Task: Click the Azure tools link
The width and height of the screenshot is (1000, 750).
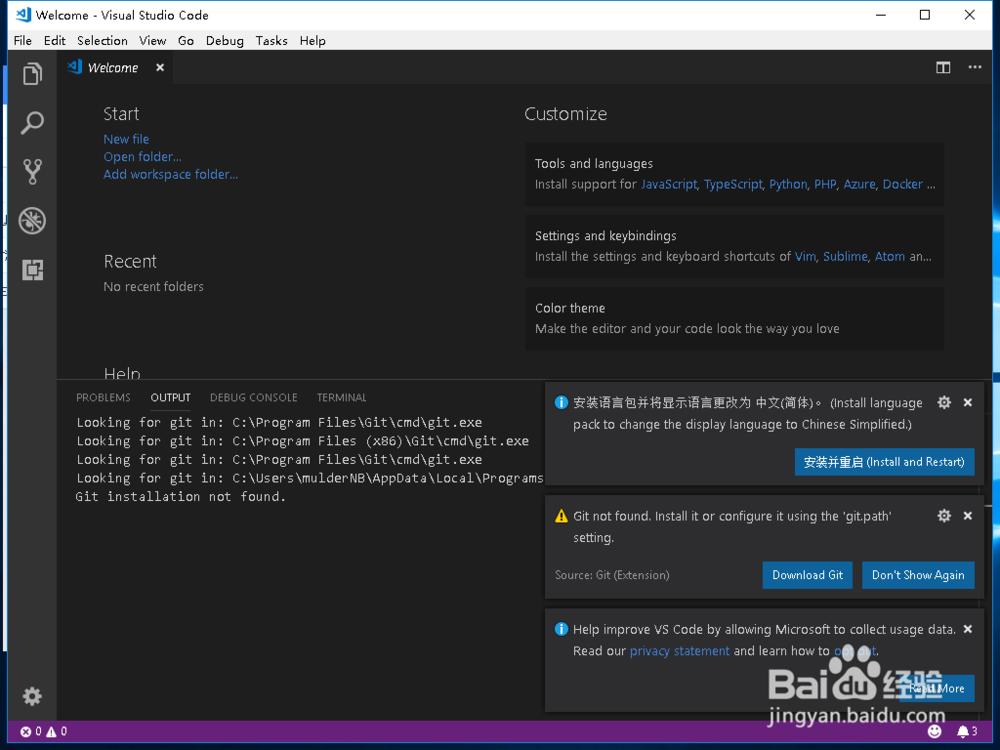Action: click(860, 184)
